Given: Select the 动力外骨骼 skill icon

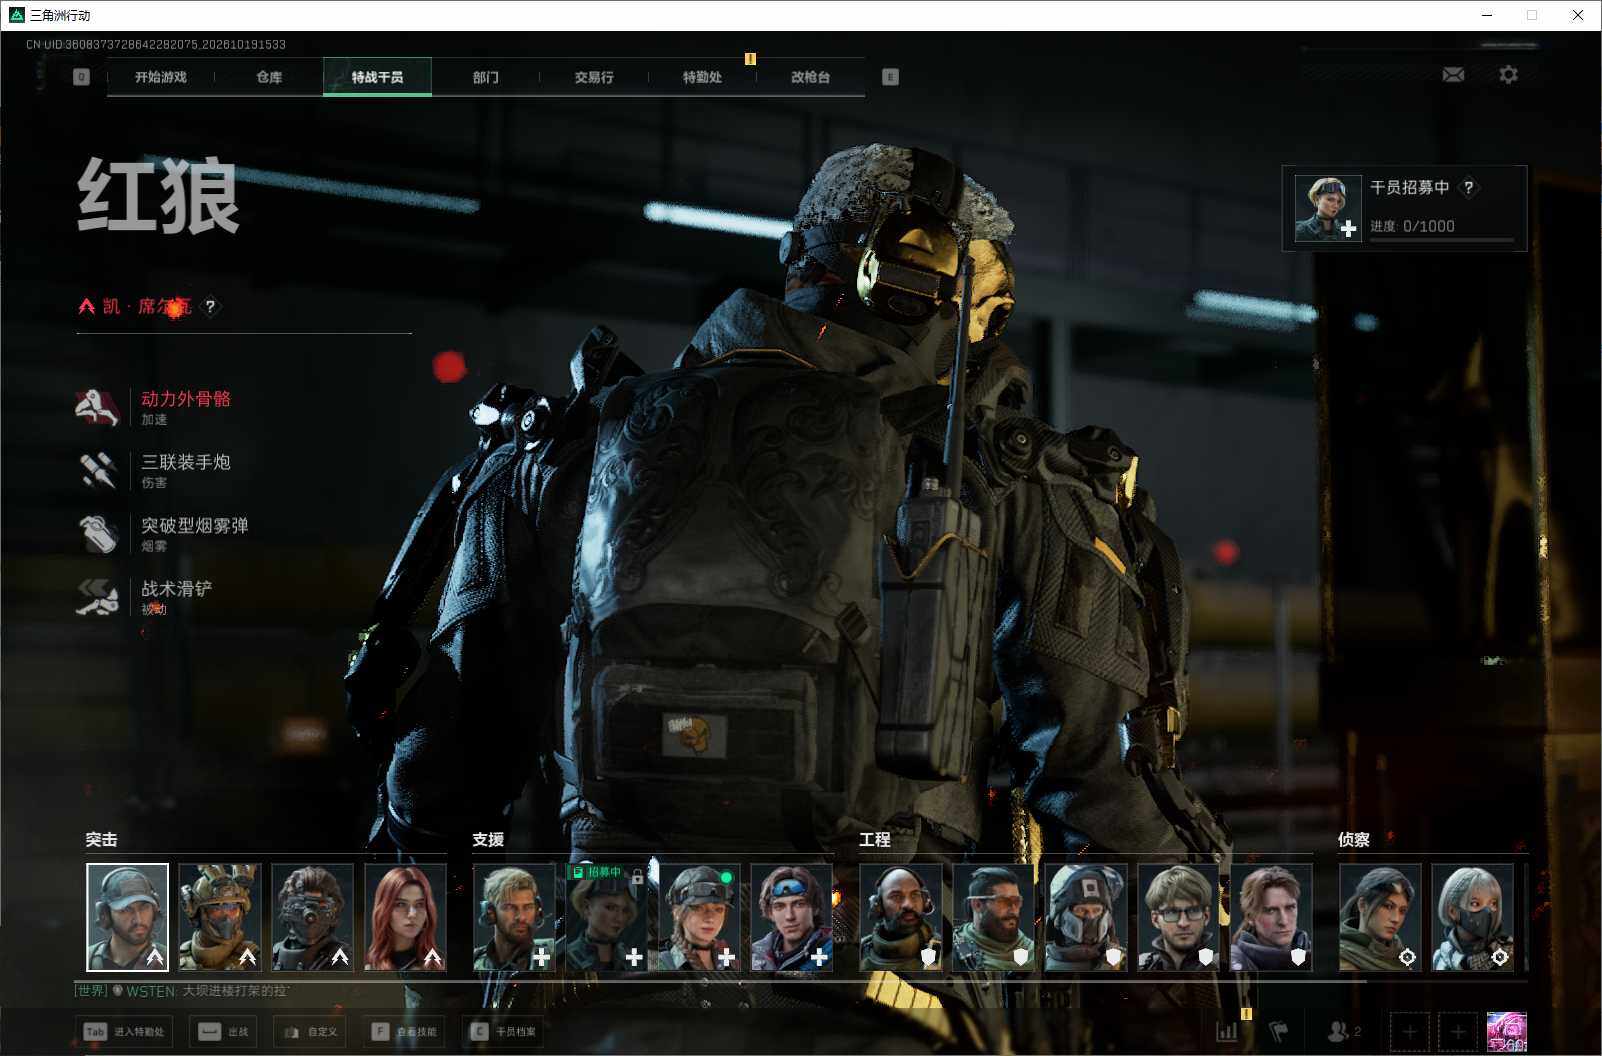Looking at the screenshot, I should pyautogui.click(x=98, y=406).
